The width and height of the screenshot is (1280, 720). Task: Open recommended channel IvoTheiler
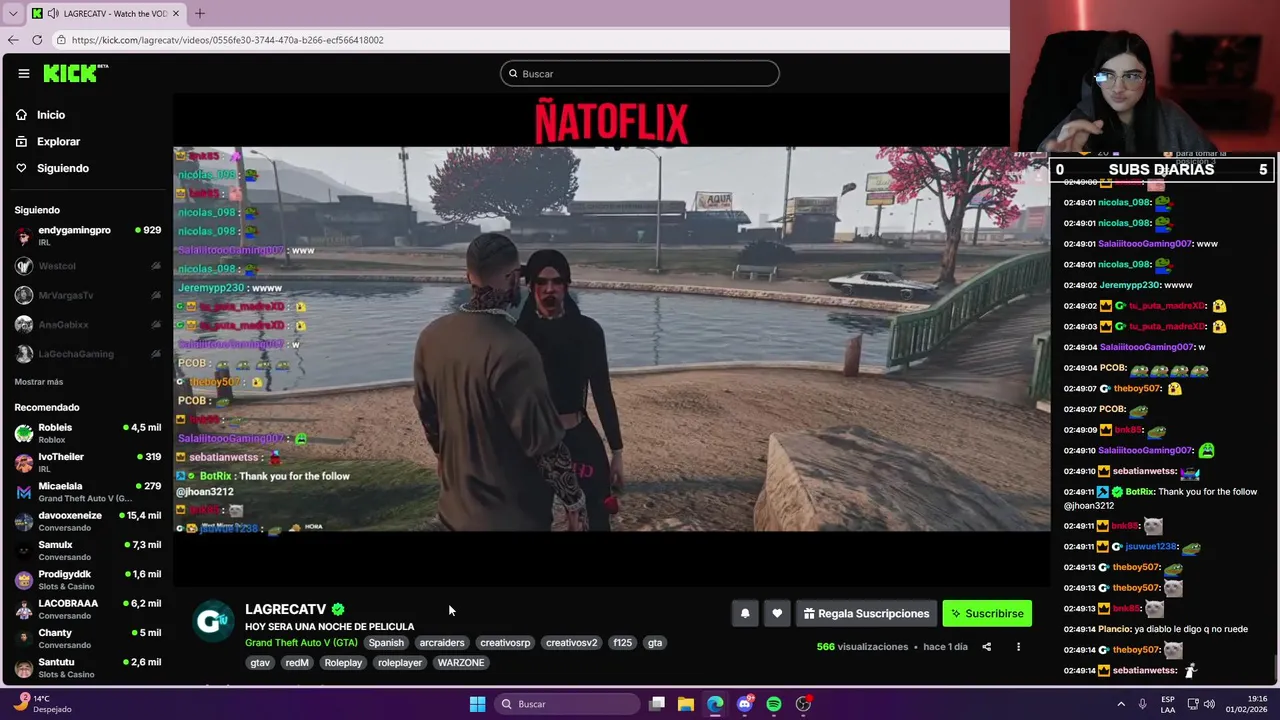pyautogui.click(x=88, y=462)
